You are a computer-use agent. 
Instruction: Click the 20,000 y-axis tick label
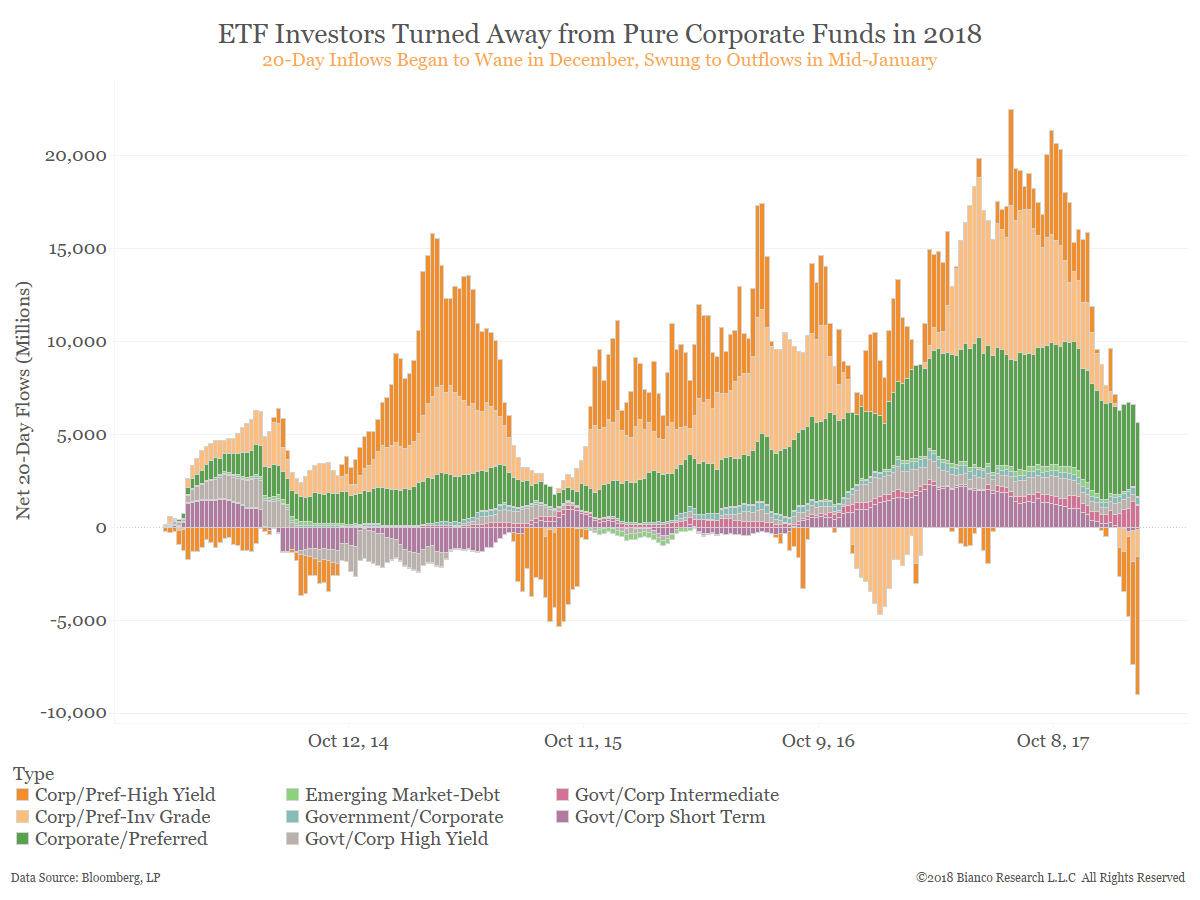pyautogui.click(x=74, y=156)
